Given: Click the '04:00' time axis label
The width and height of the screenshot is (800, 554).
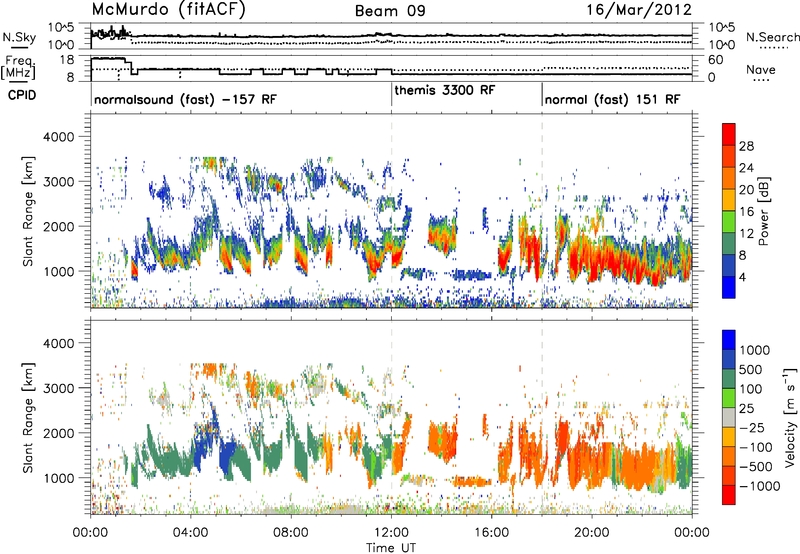Looking at the screenshot, I should coord(191,533).
